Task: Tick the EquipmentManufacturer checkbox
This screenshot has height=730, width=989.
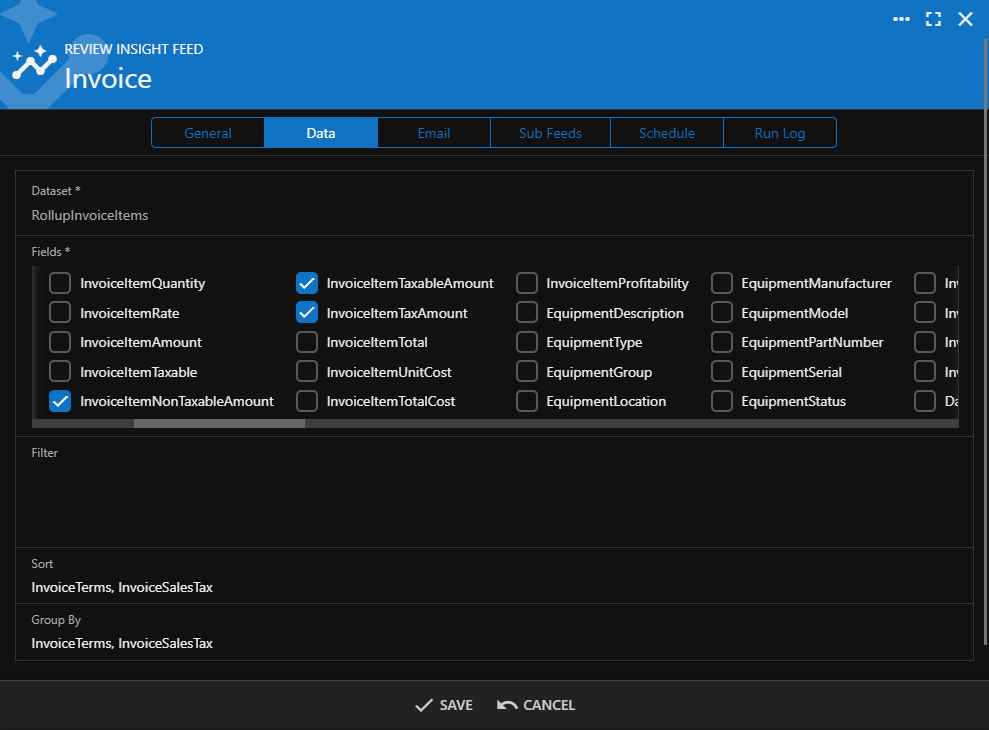Action: (722, 283)
